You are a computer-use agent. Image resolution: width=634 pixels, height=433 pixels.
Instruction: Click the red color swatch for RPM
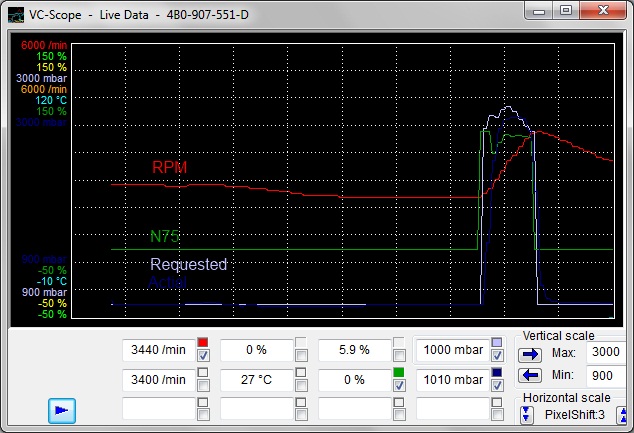pyautogui.click(x=203, y=342)
